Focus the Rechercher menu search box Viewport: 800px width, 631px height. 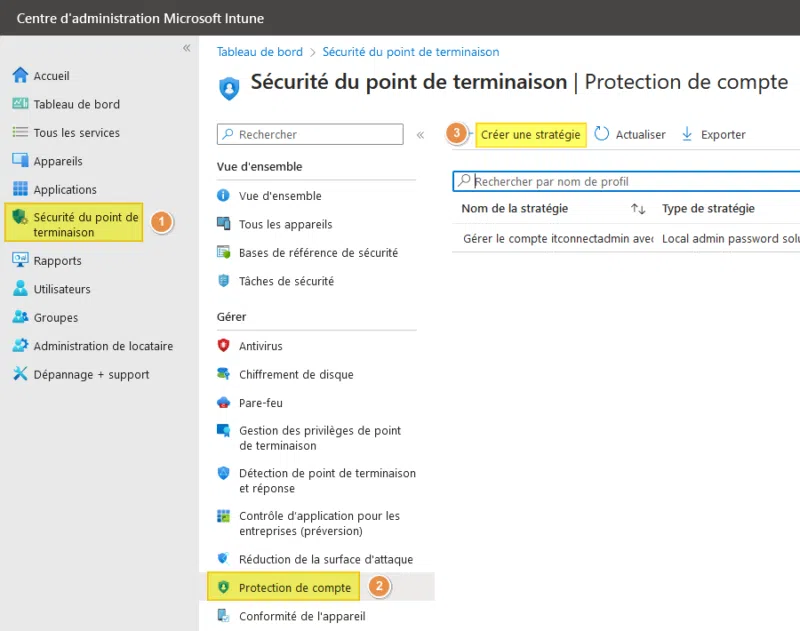[x=315, y=134]
